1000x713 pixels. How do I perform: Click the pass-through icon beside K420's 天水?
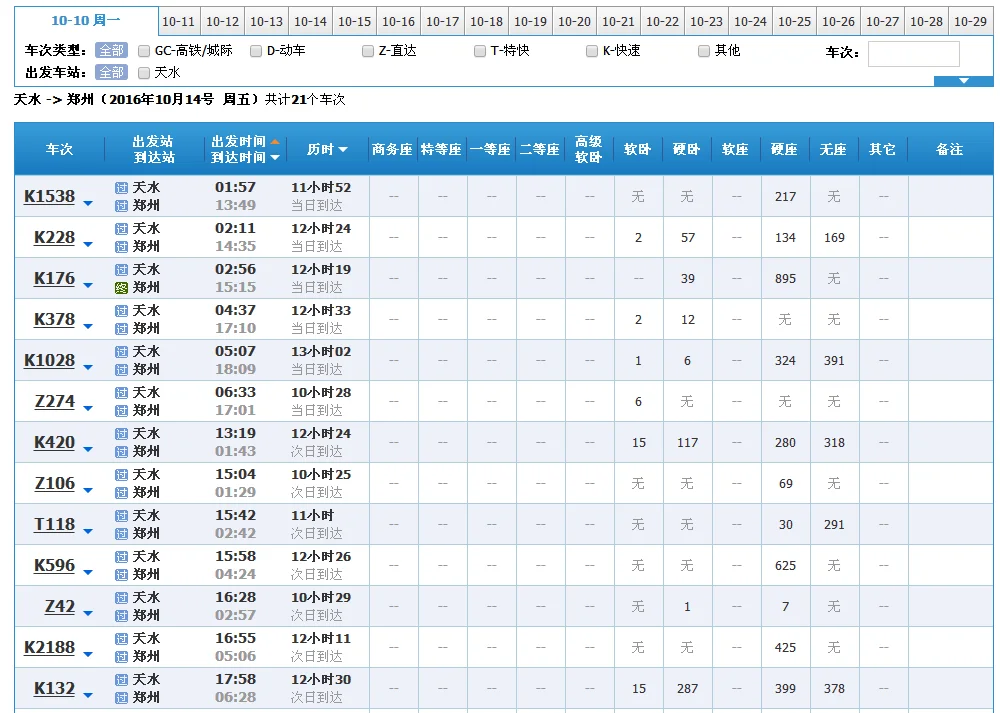pos(121,434)
